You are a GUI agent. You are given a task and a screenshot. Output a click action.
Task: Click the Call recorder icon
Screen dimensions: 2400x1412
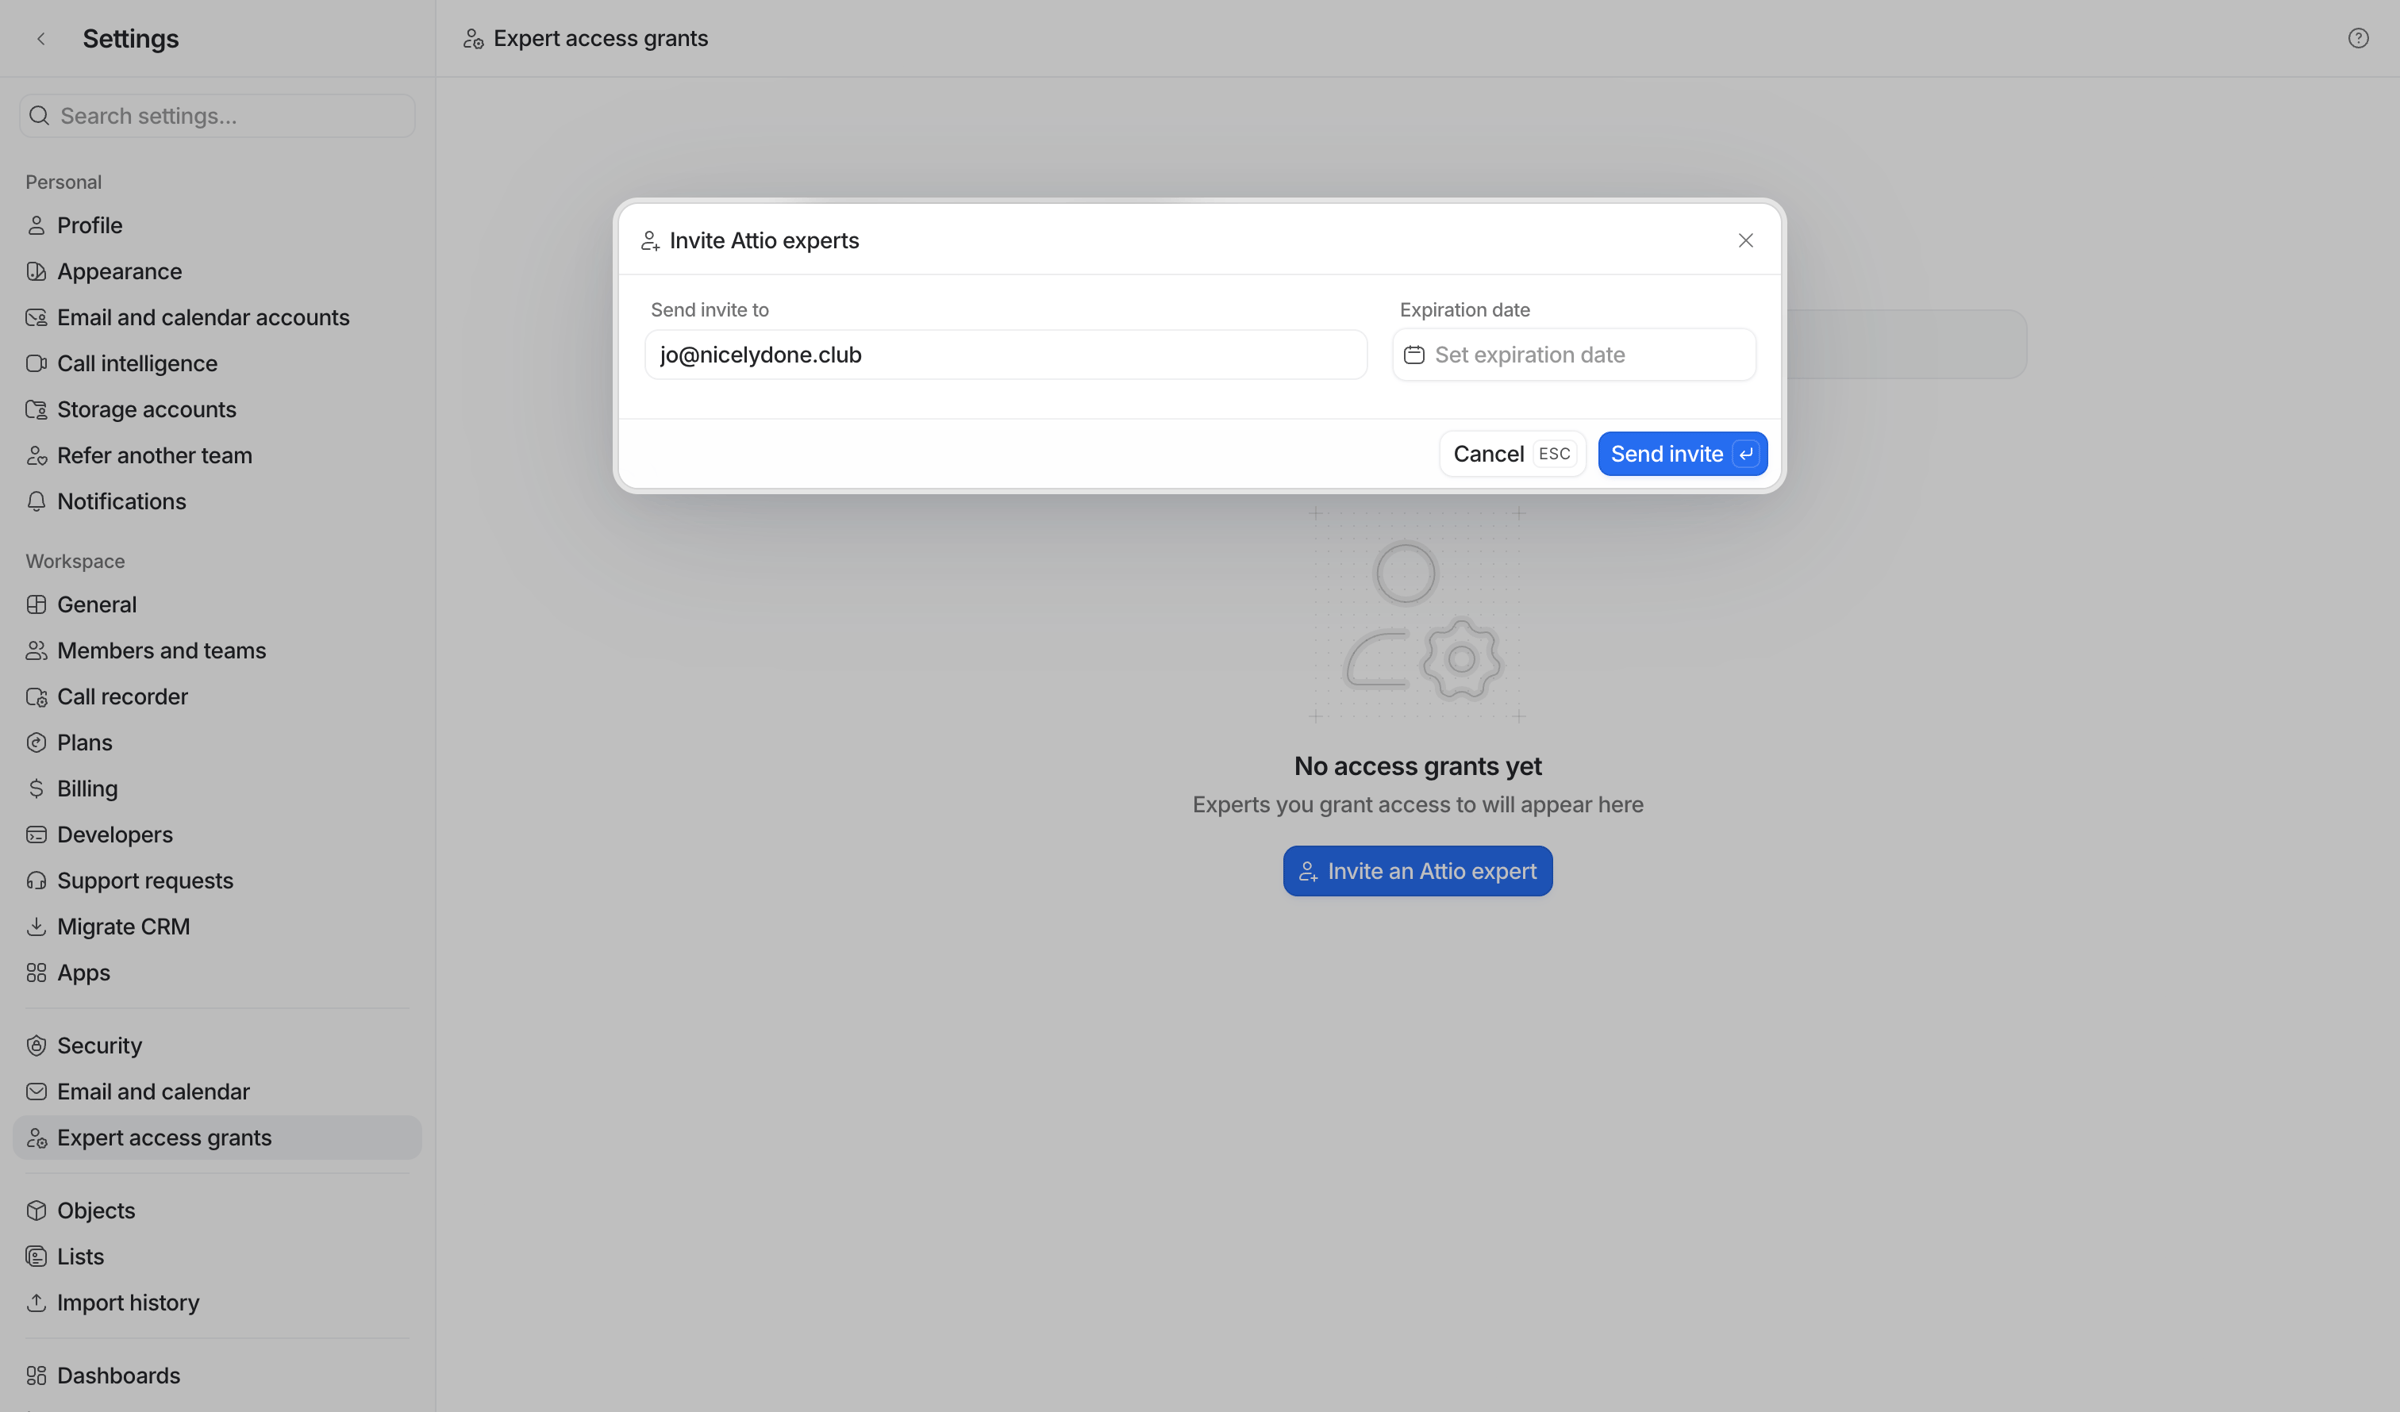[37, 697]
